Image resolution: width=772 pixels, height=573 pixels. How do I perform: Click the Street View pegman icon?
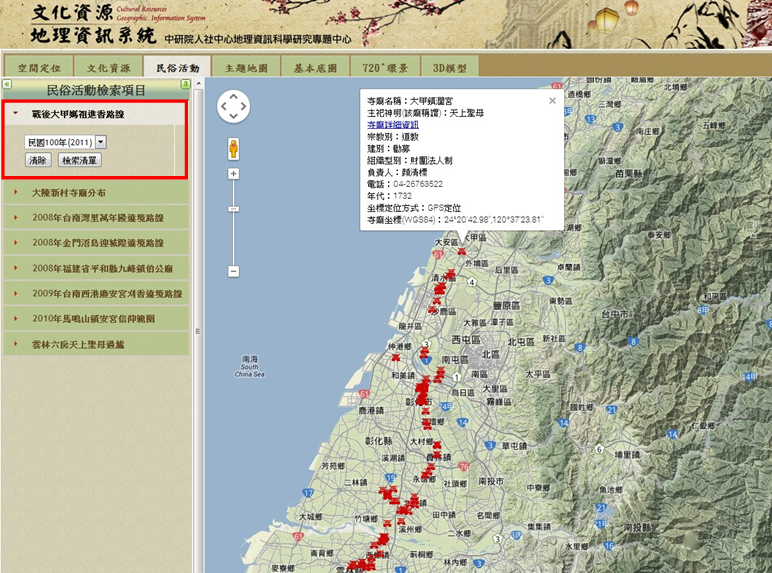pyautogui.click(x=234, y=149)
